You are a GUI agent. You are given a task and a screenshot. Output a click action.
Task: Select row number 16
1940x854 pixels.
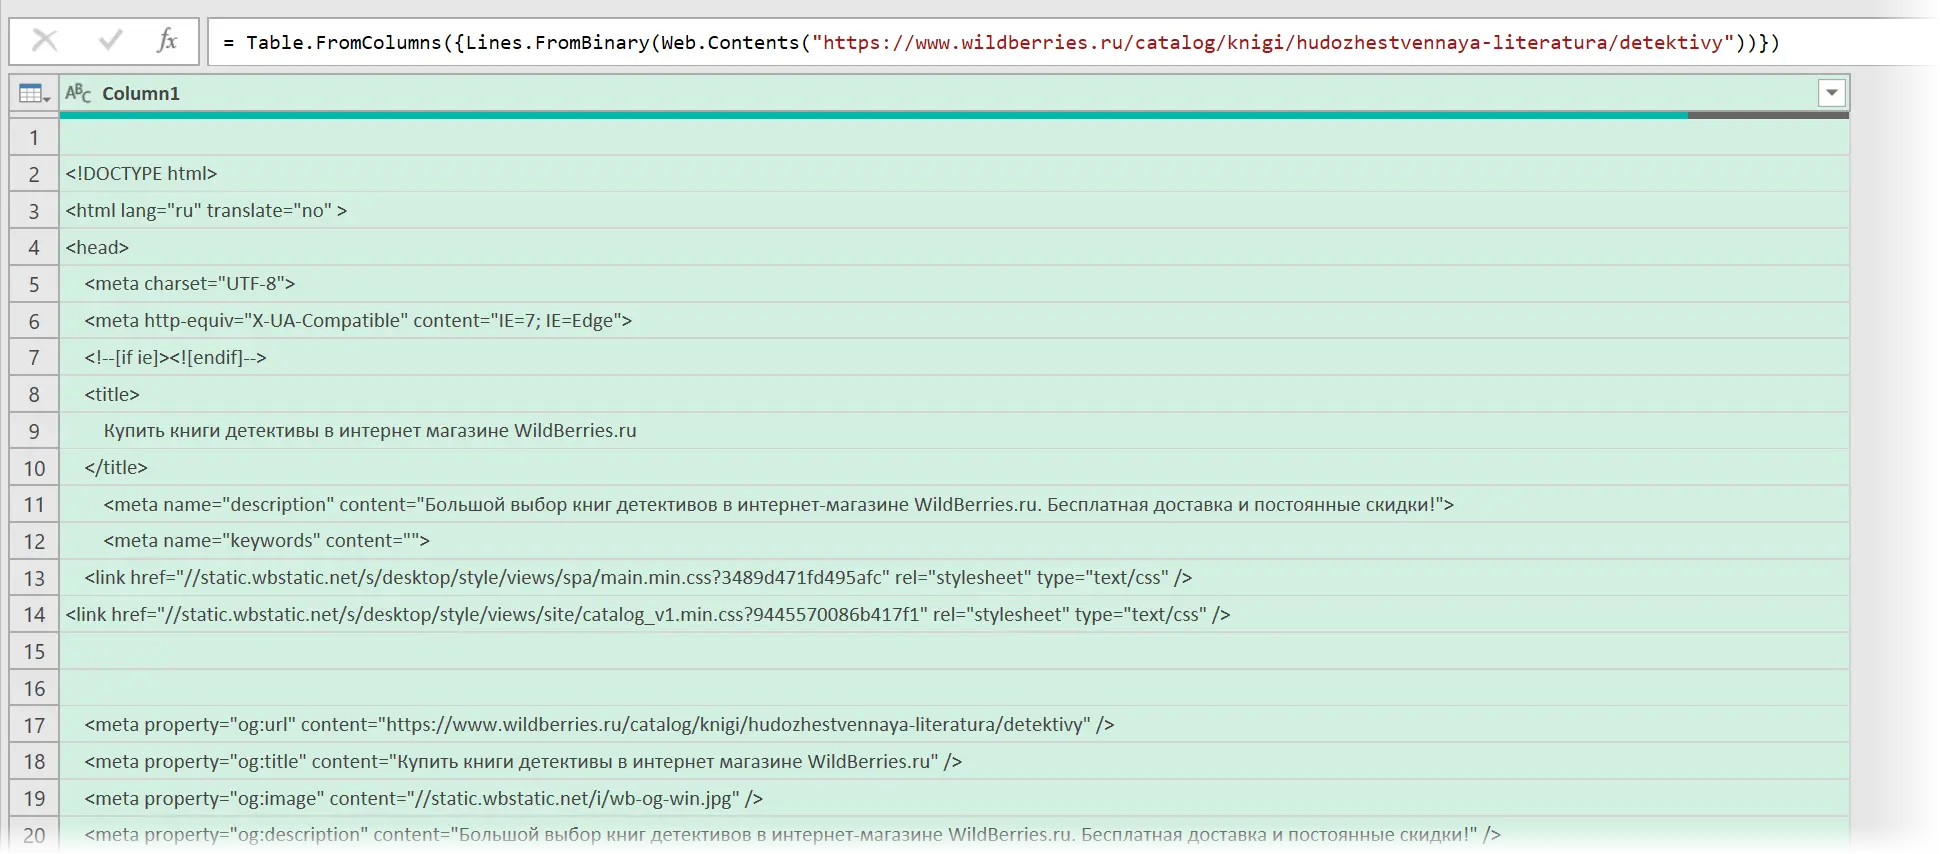34,688
